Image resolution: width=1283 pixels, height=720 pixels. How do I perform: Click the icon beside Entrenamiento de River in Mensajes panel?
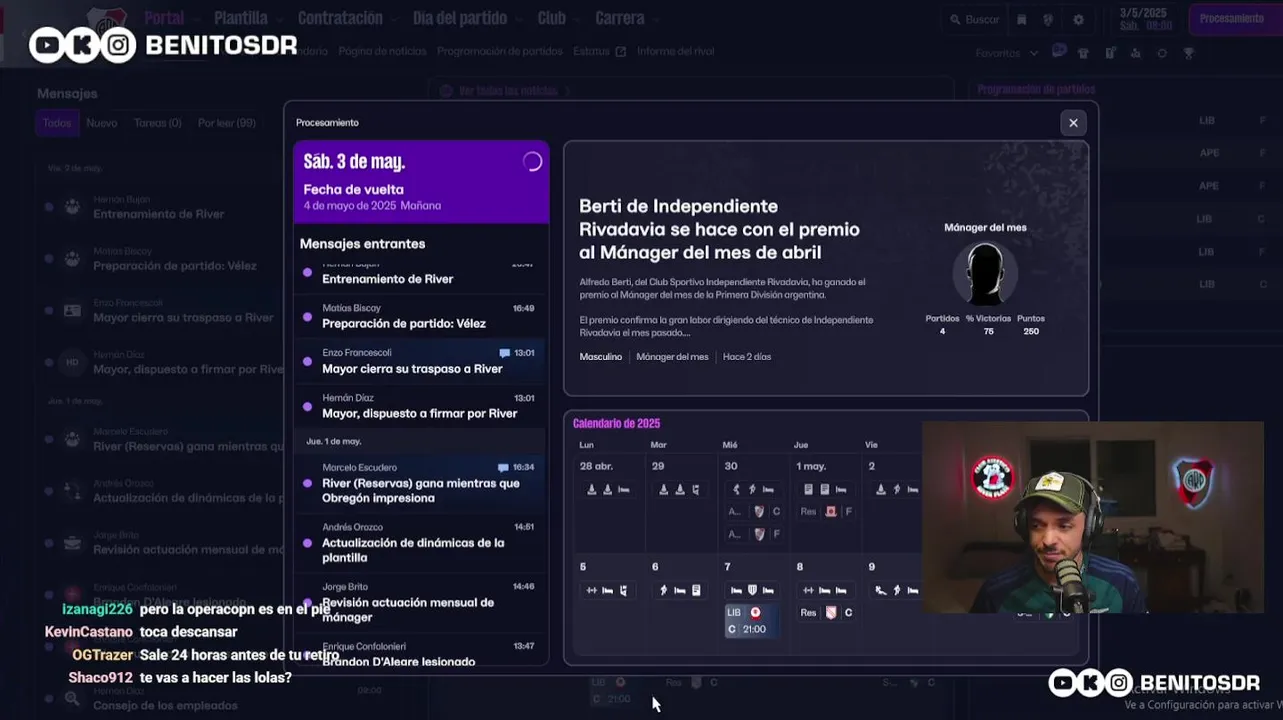coord(72,207)
